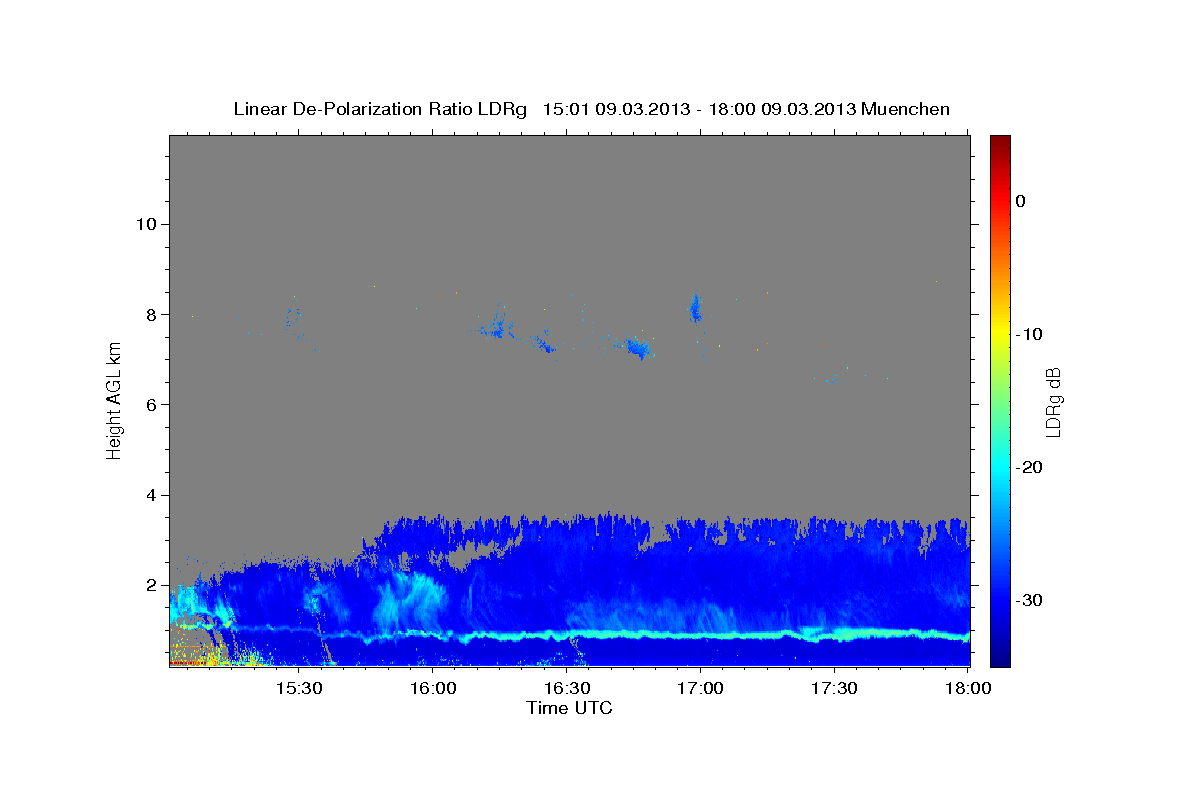Image resolution: width=1200 pixels, height=800 pixels.
Task: Click the height axis label 10
Action: [x=145, y=224]
